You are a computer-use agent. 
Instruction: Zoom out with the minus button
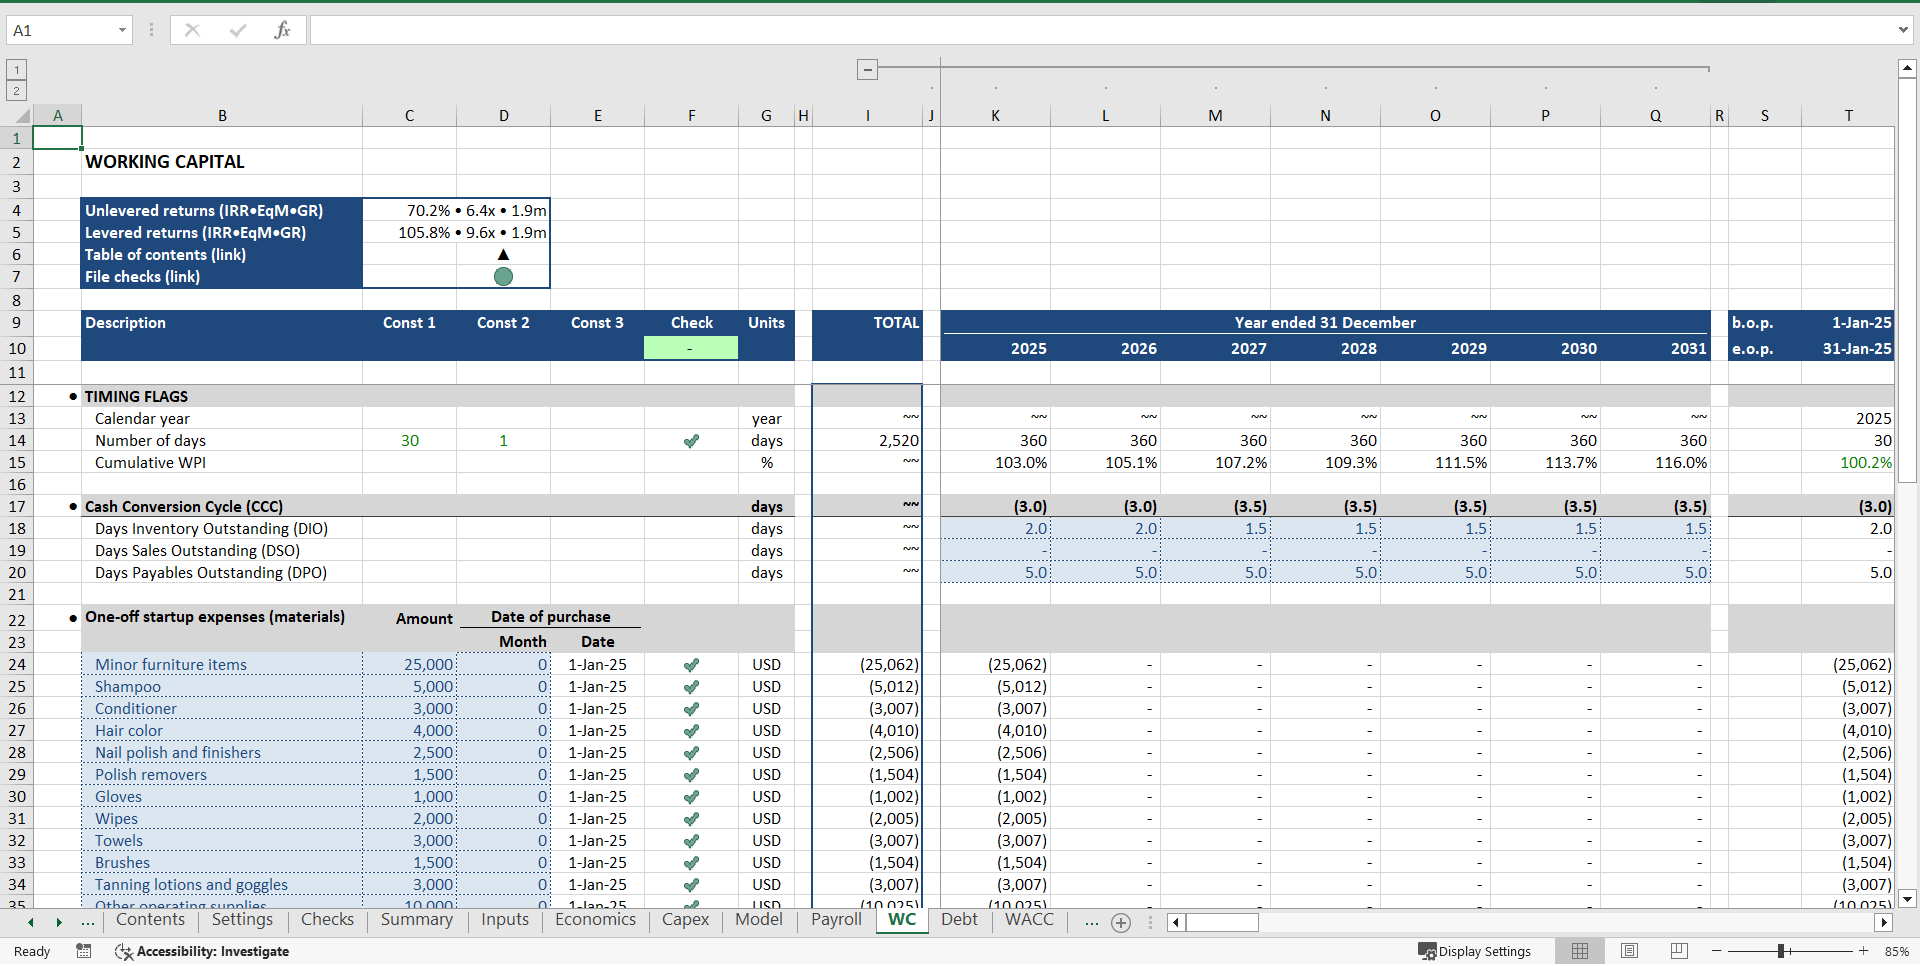click(x=1716, y=951)
